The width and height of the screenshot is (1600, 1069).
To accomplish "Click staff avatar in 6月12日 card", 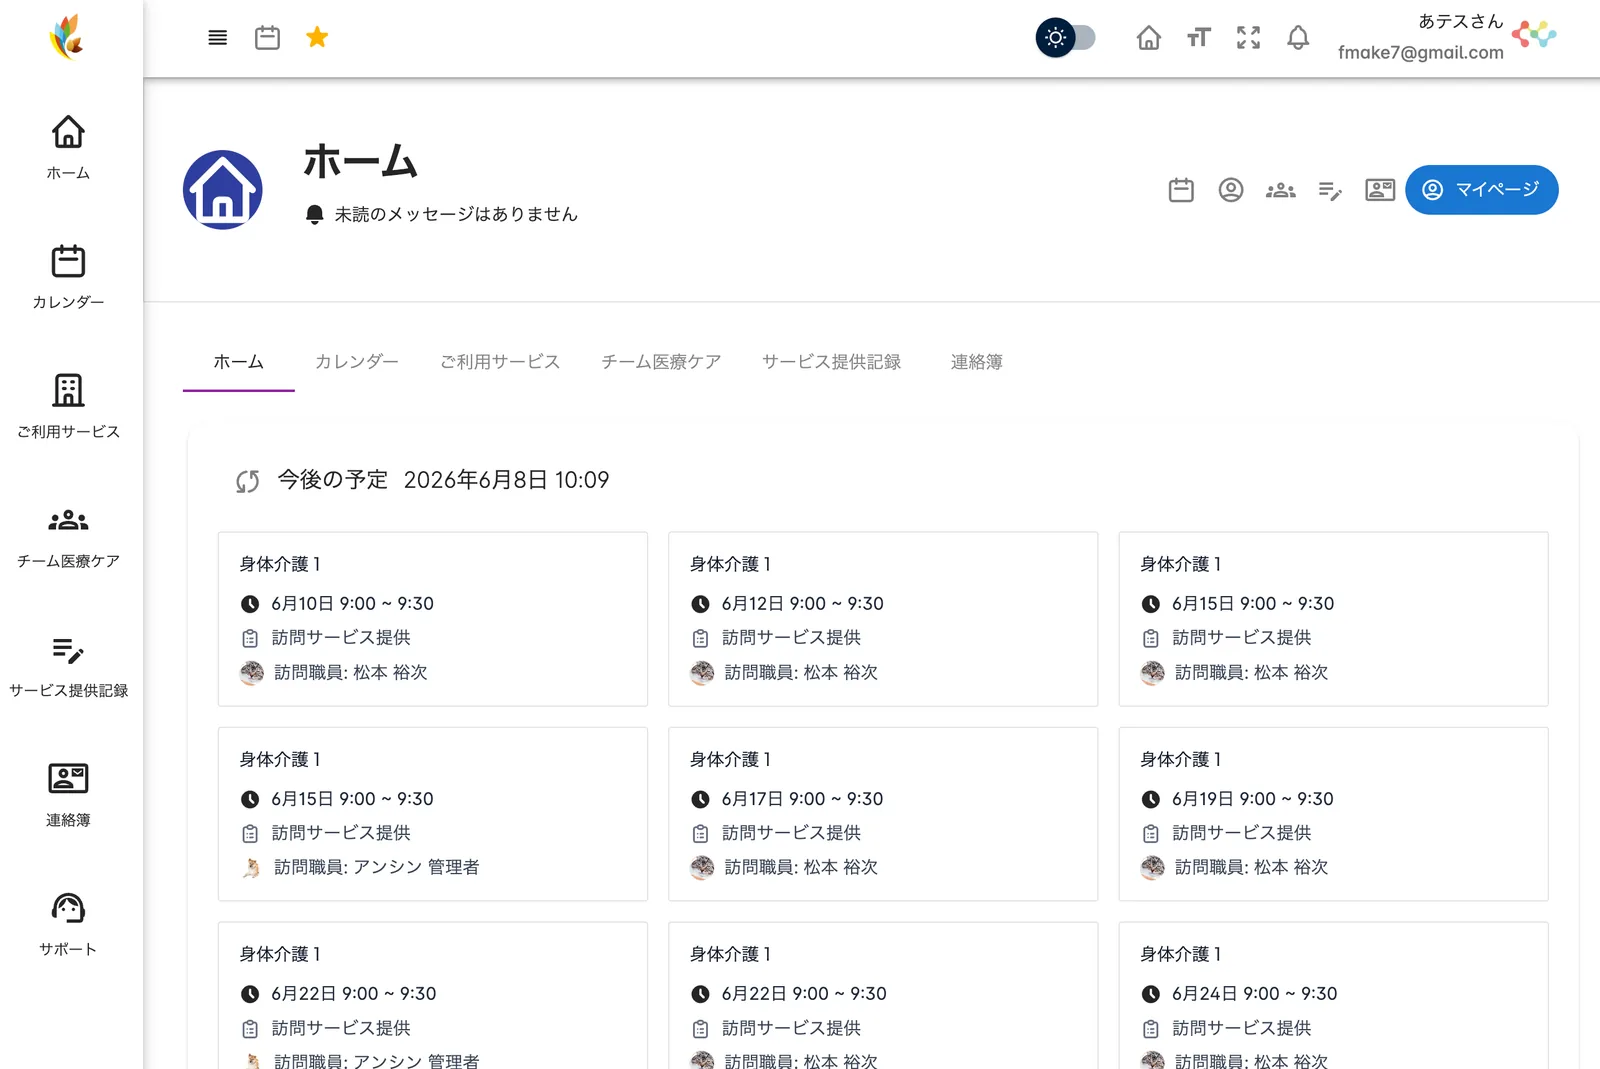I will pos(702,673).
